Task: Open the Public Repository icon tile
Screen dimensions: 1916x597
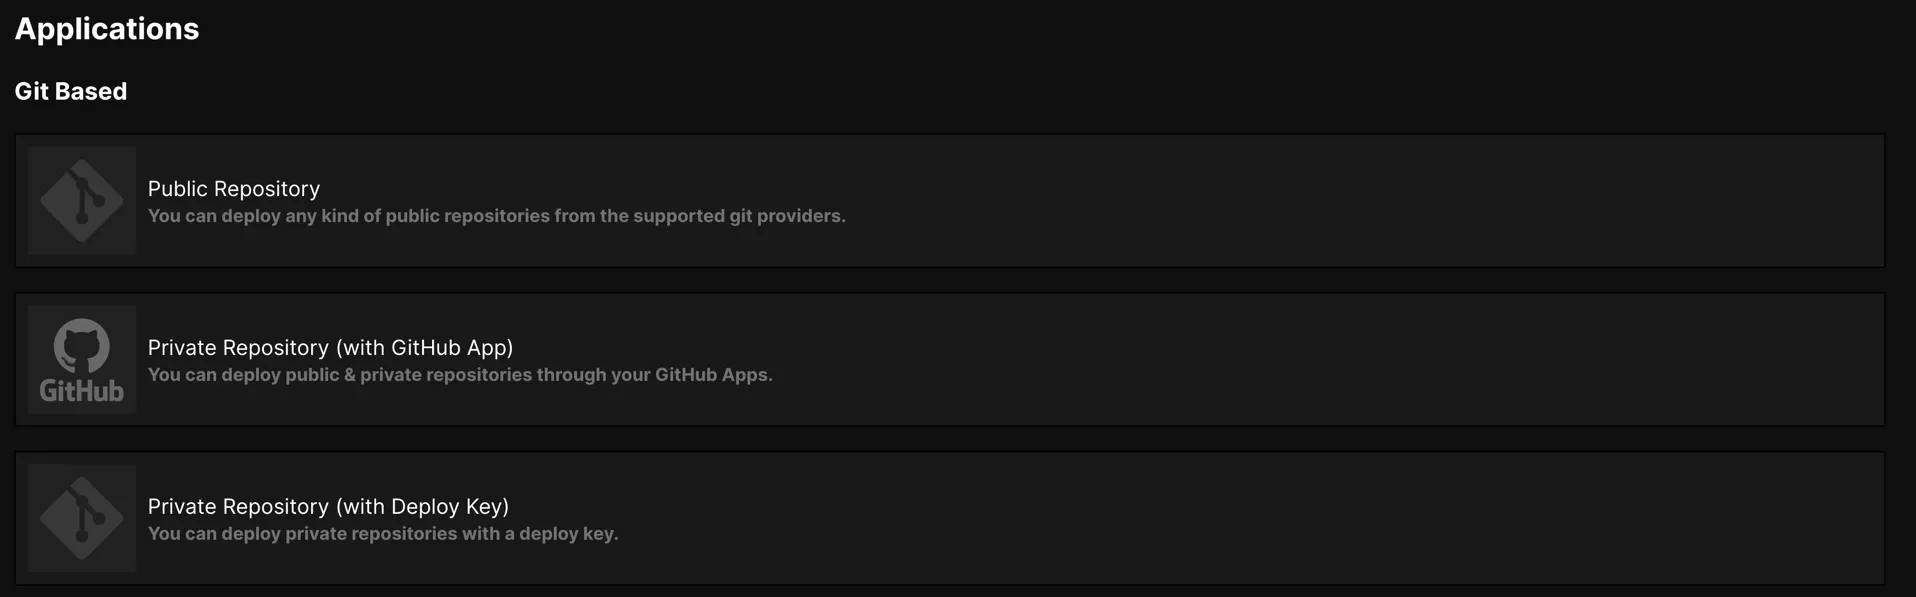Action: (82, 200)
